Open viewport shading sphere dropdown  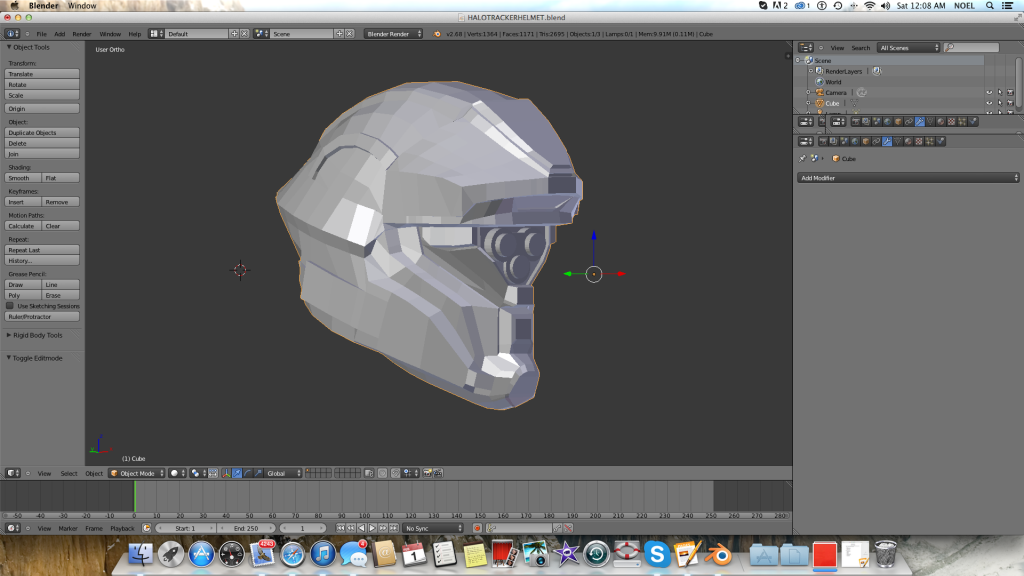[x=178, y=473]
